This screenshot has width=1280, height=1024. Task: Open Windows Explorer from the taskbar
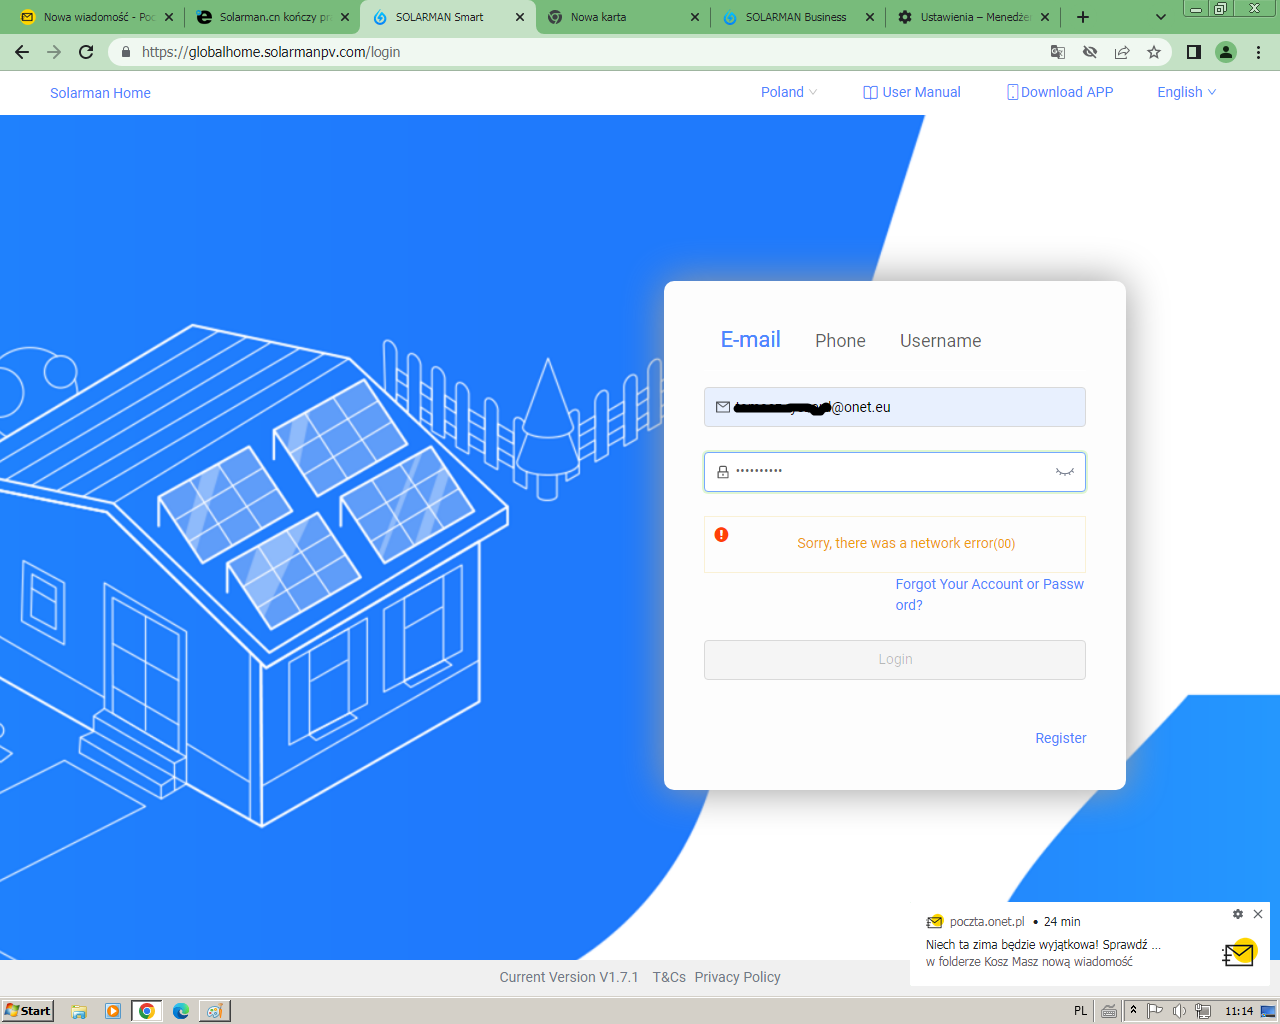tap(79, 1011)
